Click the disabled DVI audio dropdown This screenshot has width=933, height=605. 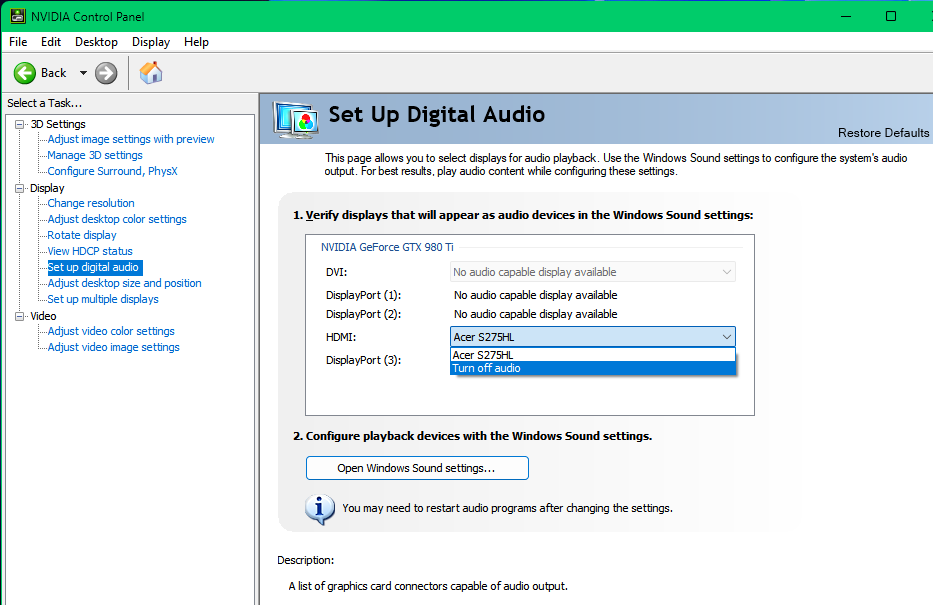(x=593, y=272)
